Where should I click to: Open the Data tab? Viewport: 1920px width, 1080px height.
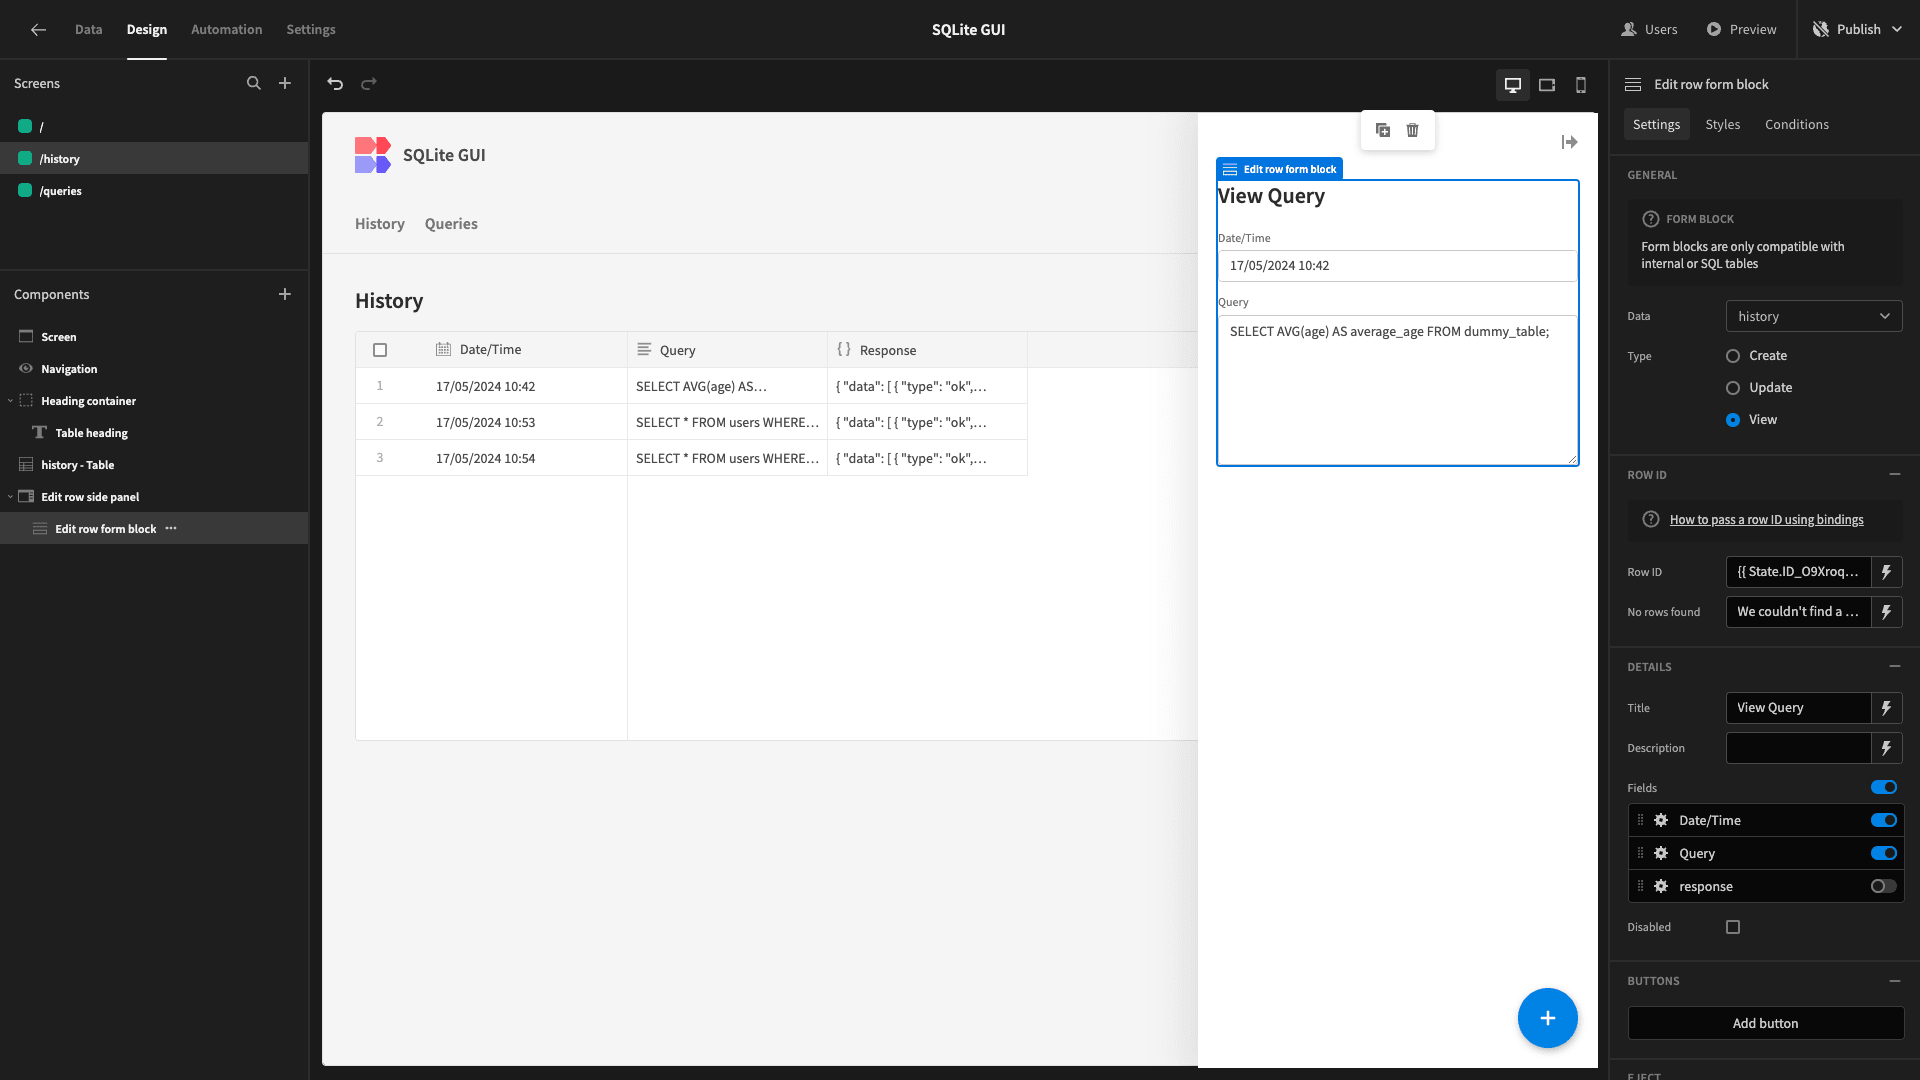pyautogui.click(x=89, y=30)
